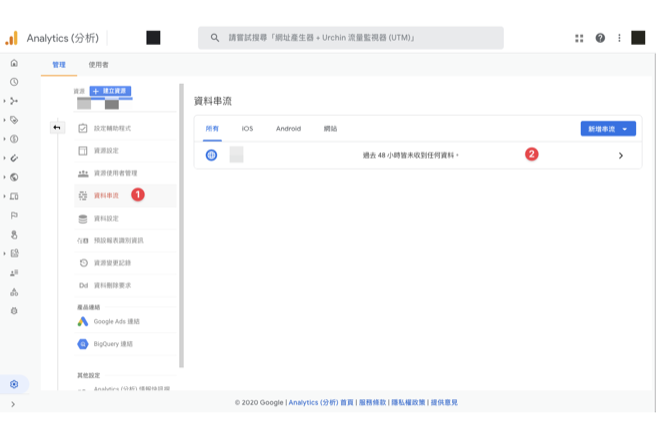Expand the left sidebar with bottom chevron
Screen dimensions: 656x436
pyautogui.click(x=13, y=404)
